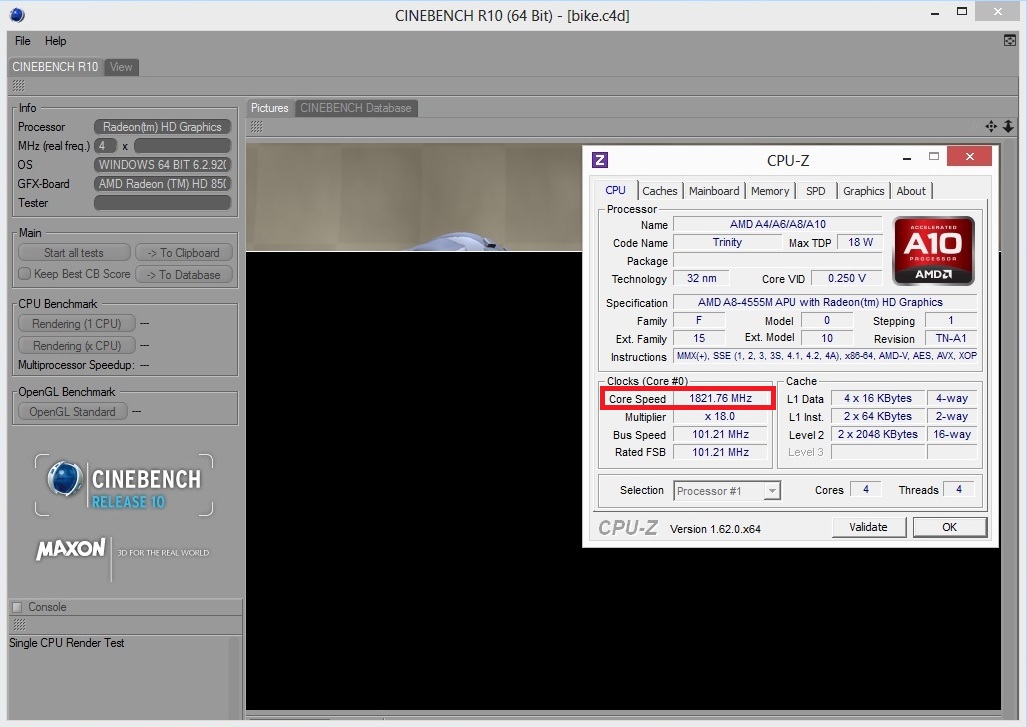Minimize the CPU-Z window

[x=907, y=158]
